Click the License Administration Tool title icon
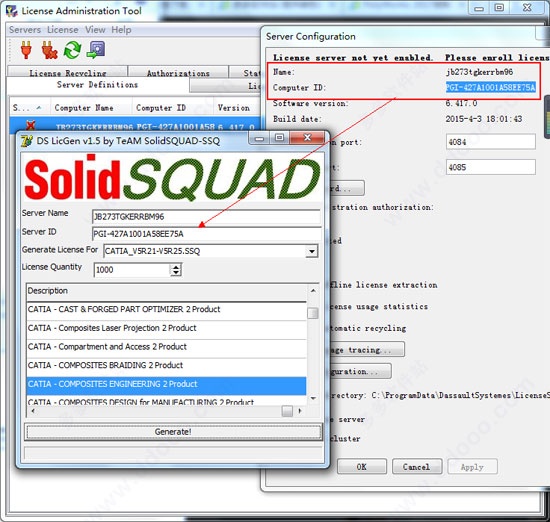 pyautogui.click(x=12, y=11)
